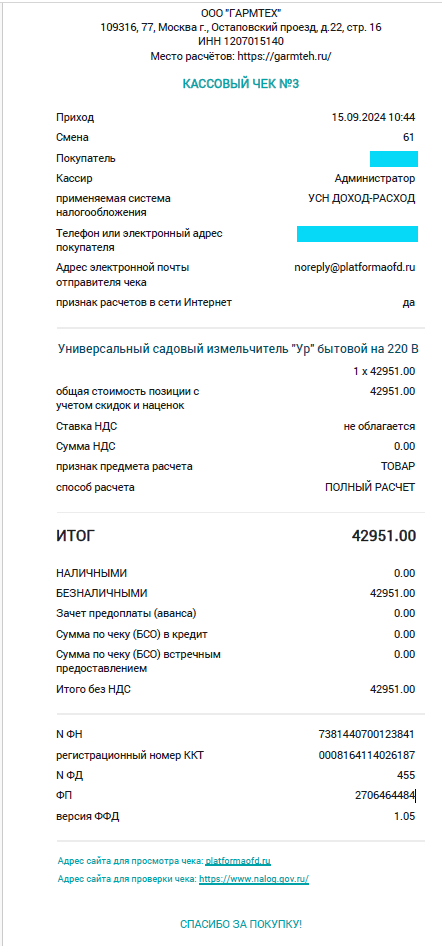Click the ООО "ГАРМТЕХ" company name
The image size is (442, 946).
[241, 13]
